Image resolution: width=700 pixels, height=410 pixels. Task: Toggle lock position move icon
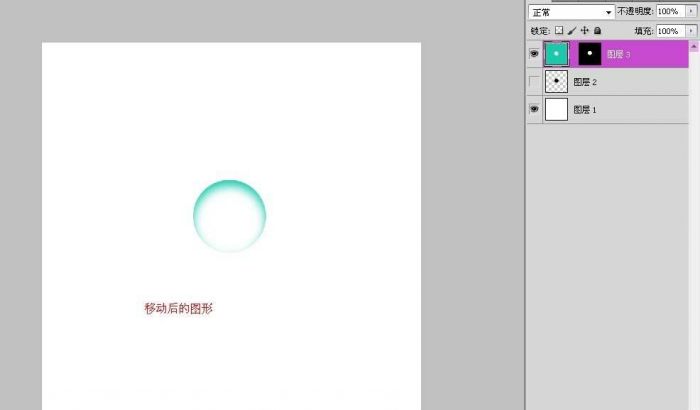(584, 30)
